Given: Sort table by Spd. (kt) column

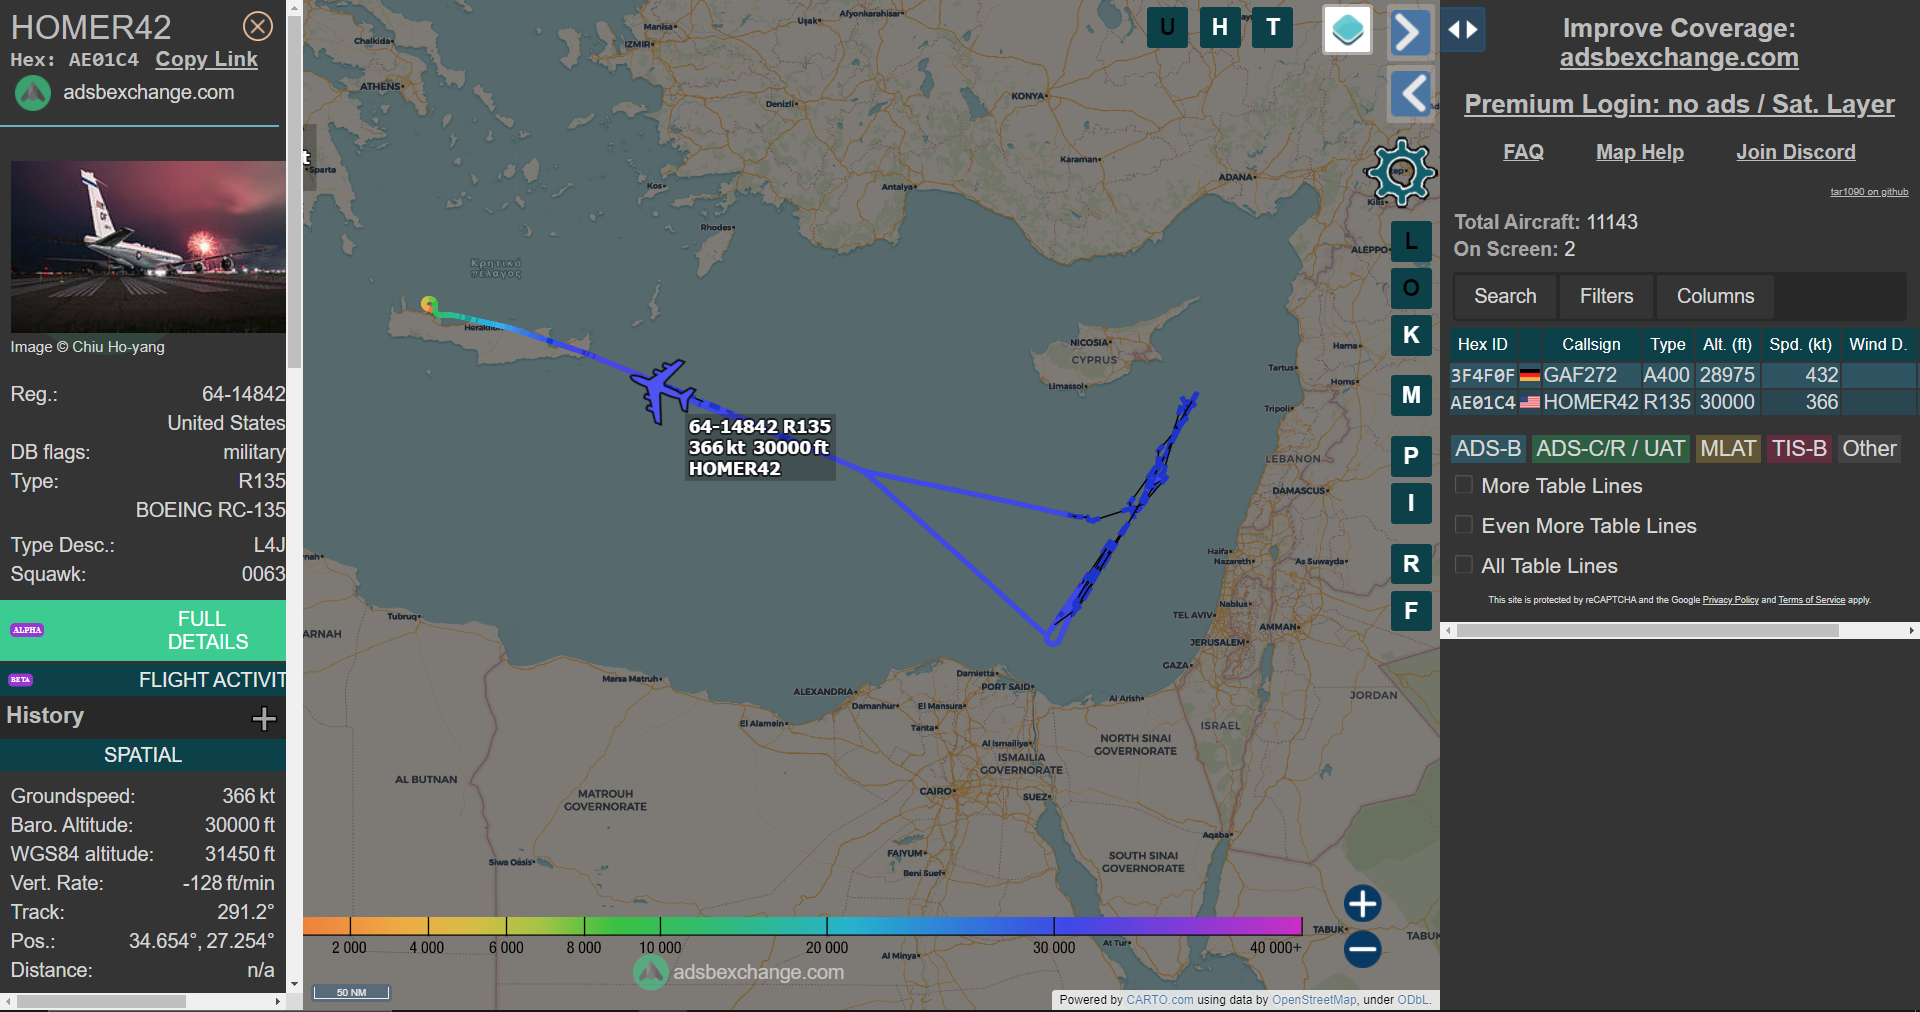Looking at the screenshot, I should 1800,344.
